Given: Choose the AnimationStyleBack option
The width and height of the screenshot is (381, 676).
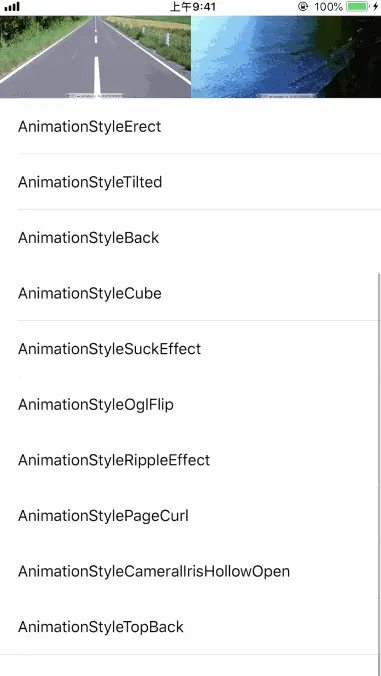Looking at the screenshot, I should 190,238.
